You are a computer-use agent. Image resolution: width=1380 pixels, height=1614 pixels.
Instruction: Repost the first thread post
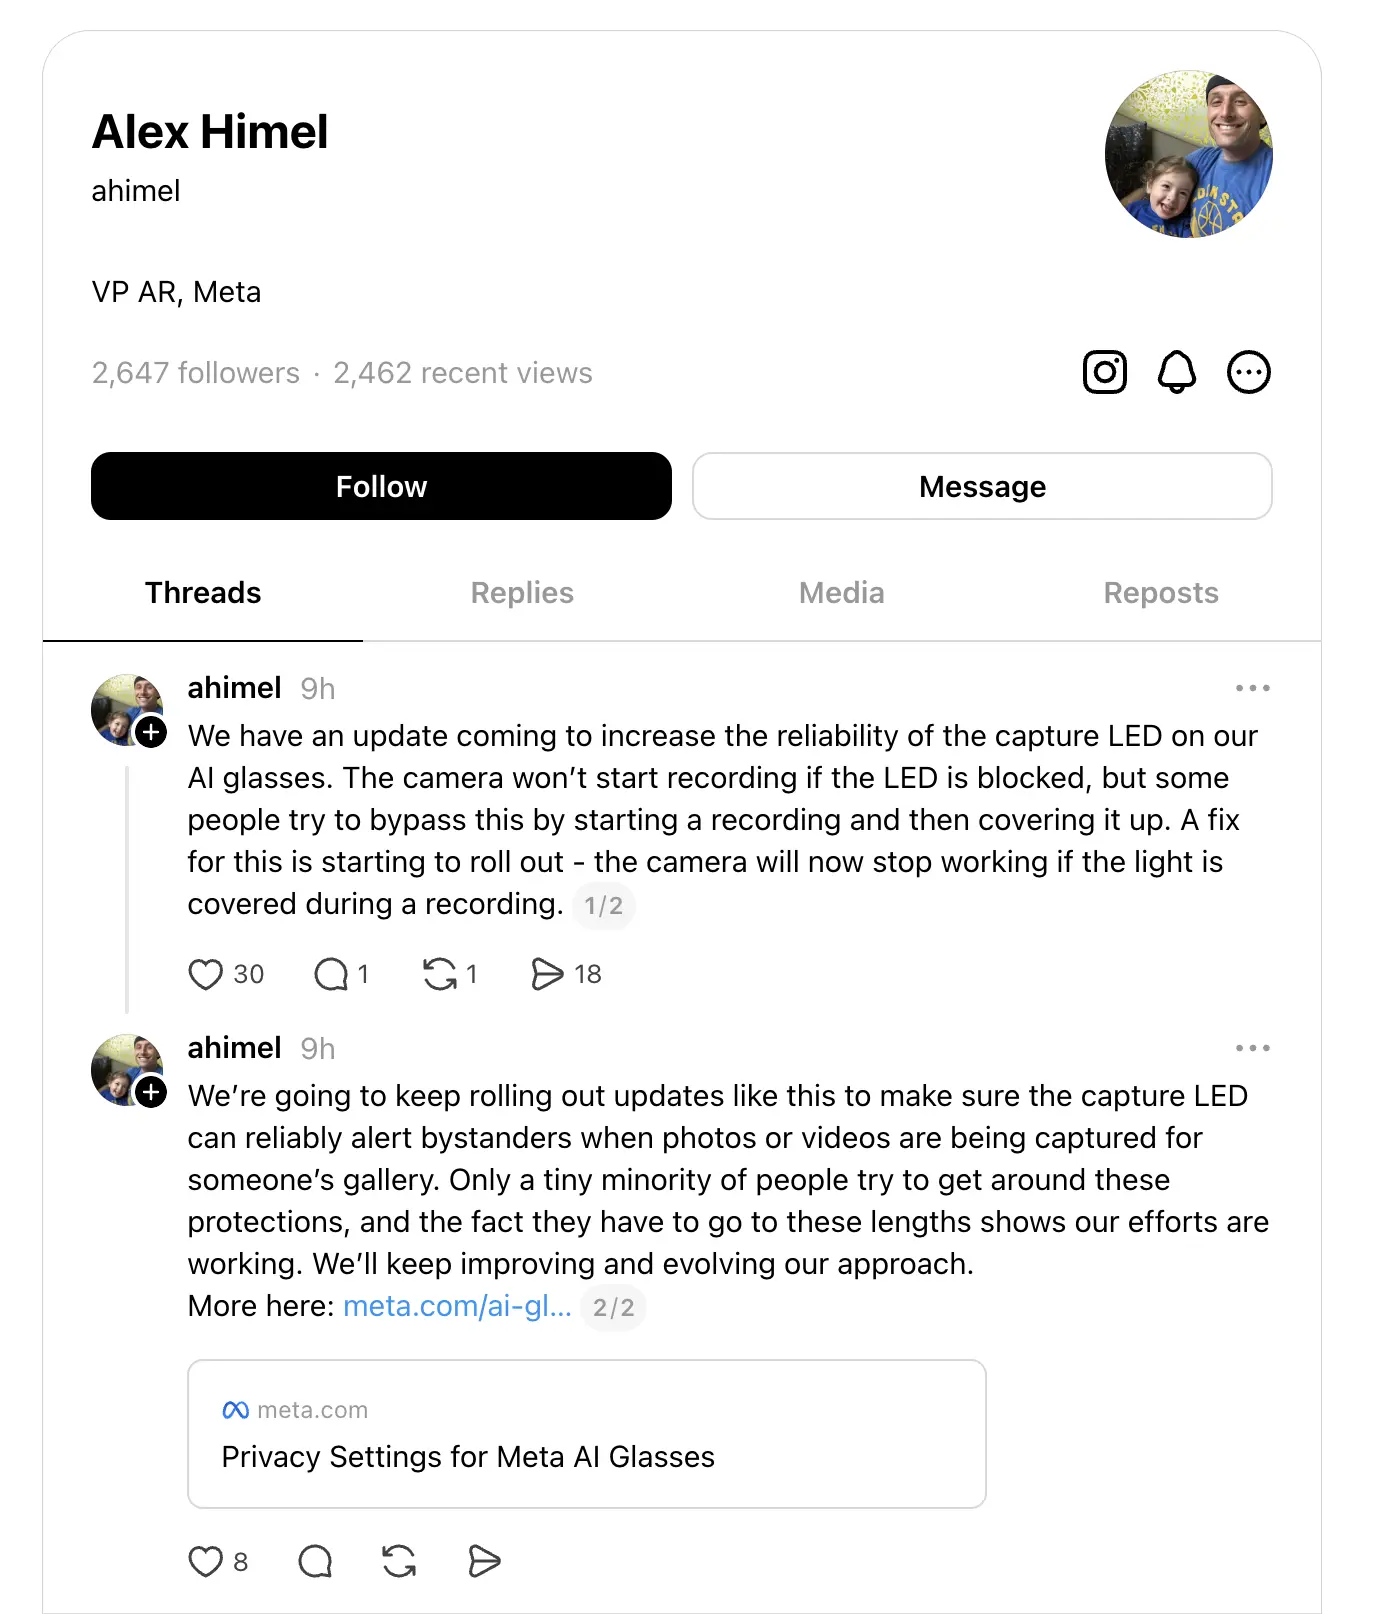coord(439,974)
